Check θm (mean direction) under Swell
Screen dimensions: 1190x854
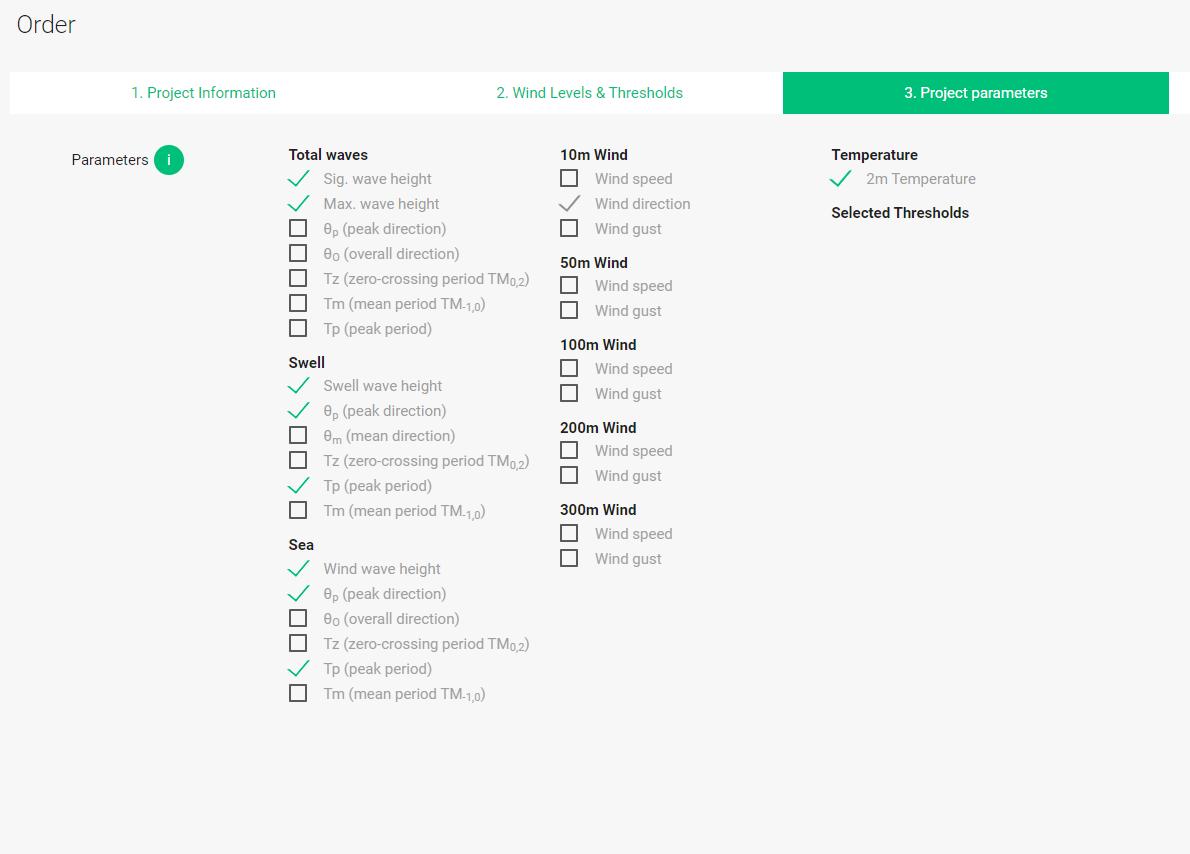(x=298, y=434)
